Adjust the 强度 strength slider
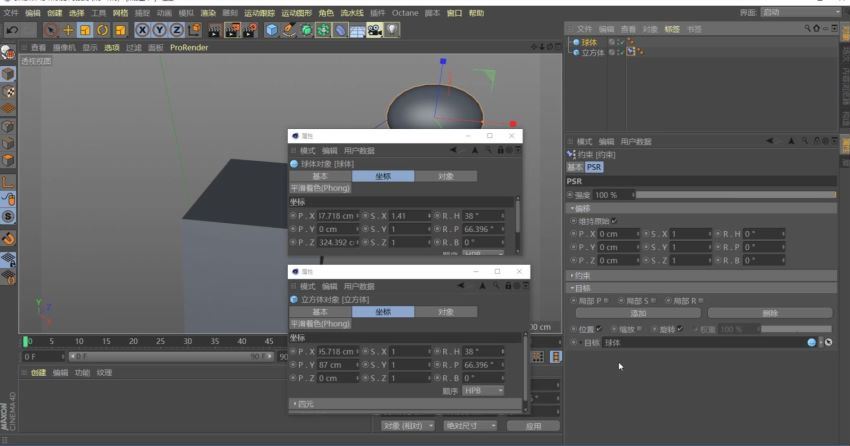 (736, 195)
